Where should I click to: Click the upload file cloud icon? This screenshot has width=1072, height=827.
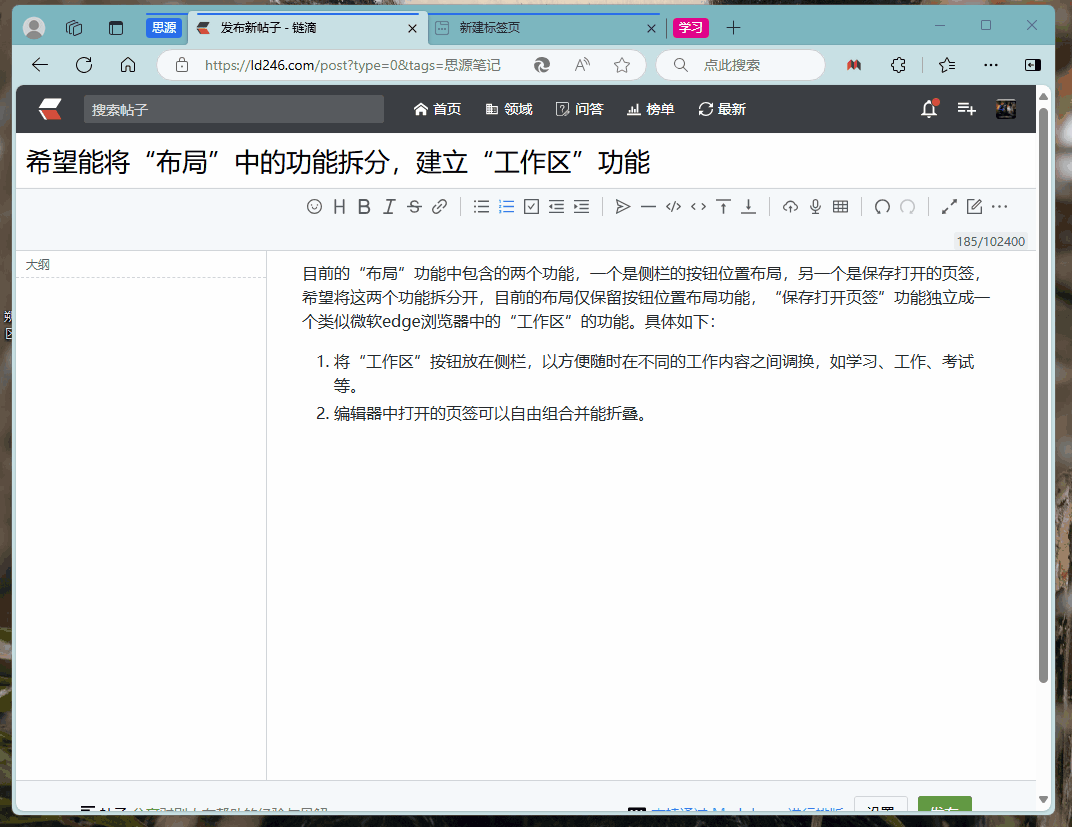click(790, 207)
